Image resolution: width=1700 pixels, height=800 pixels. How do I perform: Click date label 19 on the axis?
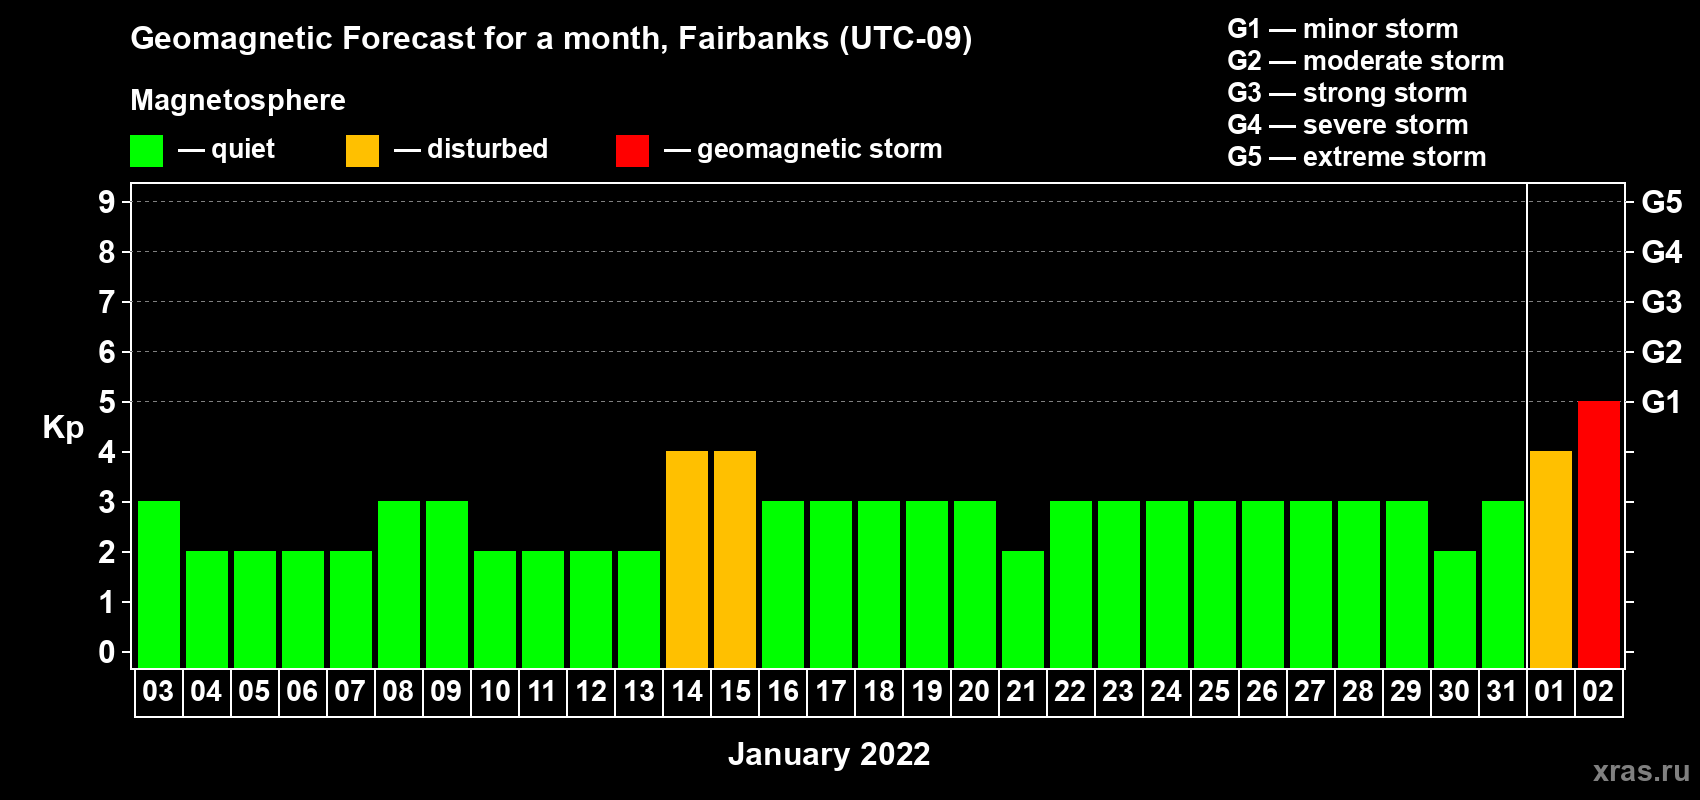926,692
